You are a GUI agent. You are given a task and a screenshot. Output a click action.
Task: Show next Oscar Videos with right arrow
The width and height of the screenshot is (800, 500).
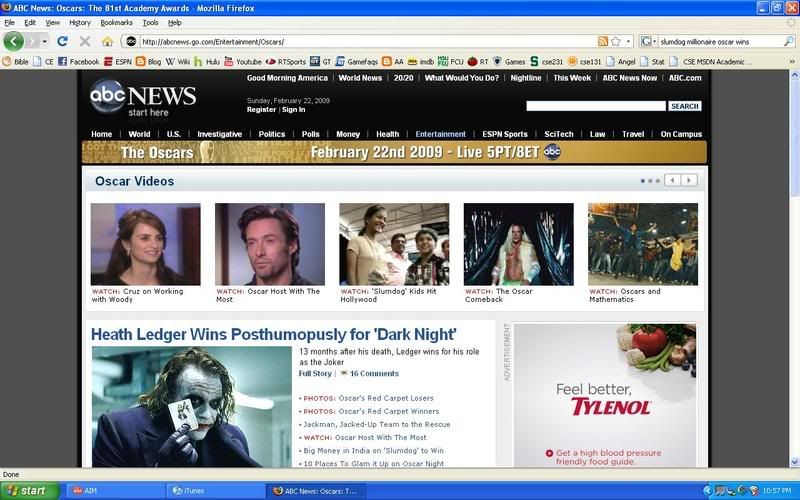[x=689, y=180]
